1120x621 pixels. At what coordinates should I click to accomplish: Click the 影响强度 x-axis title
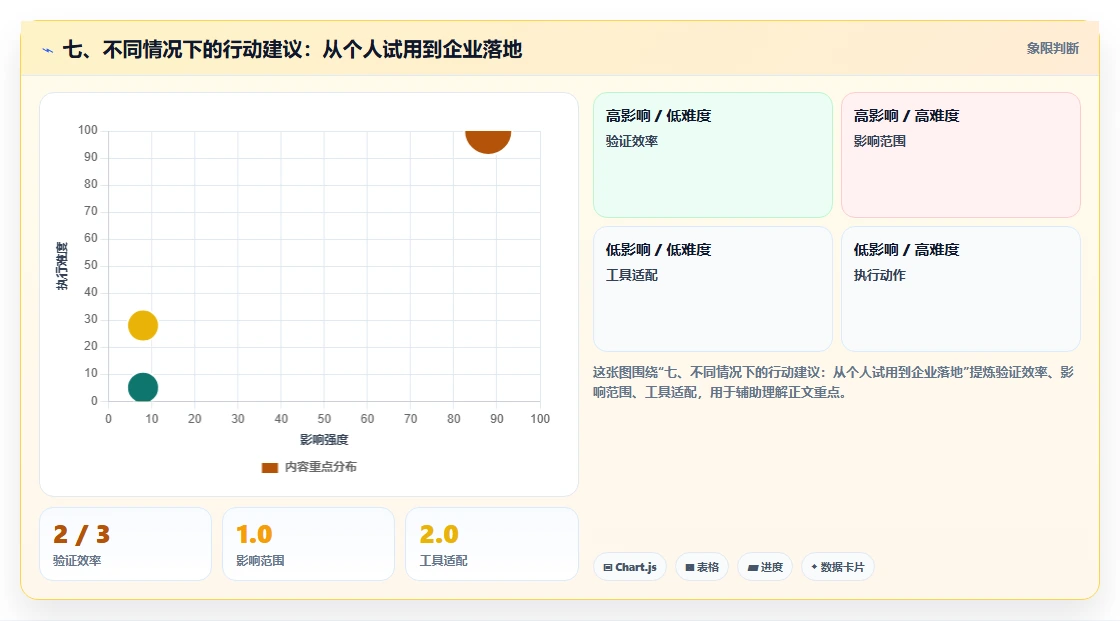pos(324,439)
